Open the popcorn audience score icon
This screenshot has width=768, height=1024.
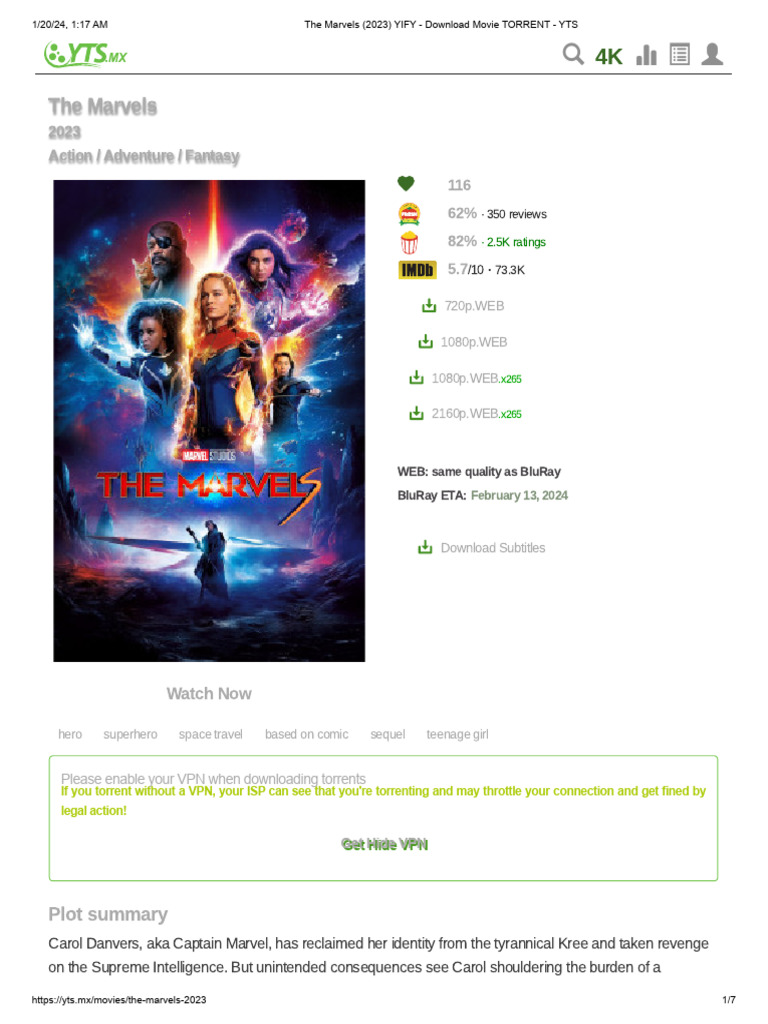point(409,242)
